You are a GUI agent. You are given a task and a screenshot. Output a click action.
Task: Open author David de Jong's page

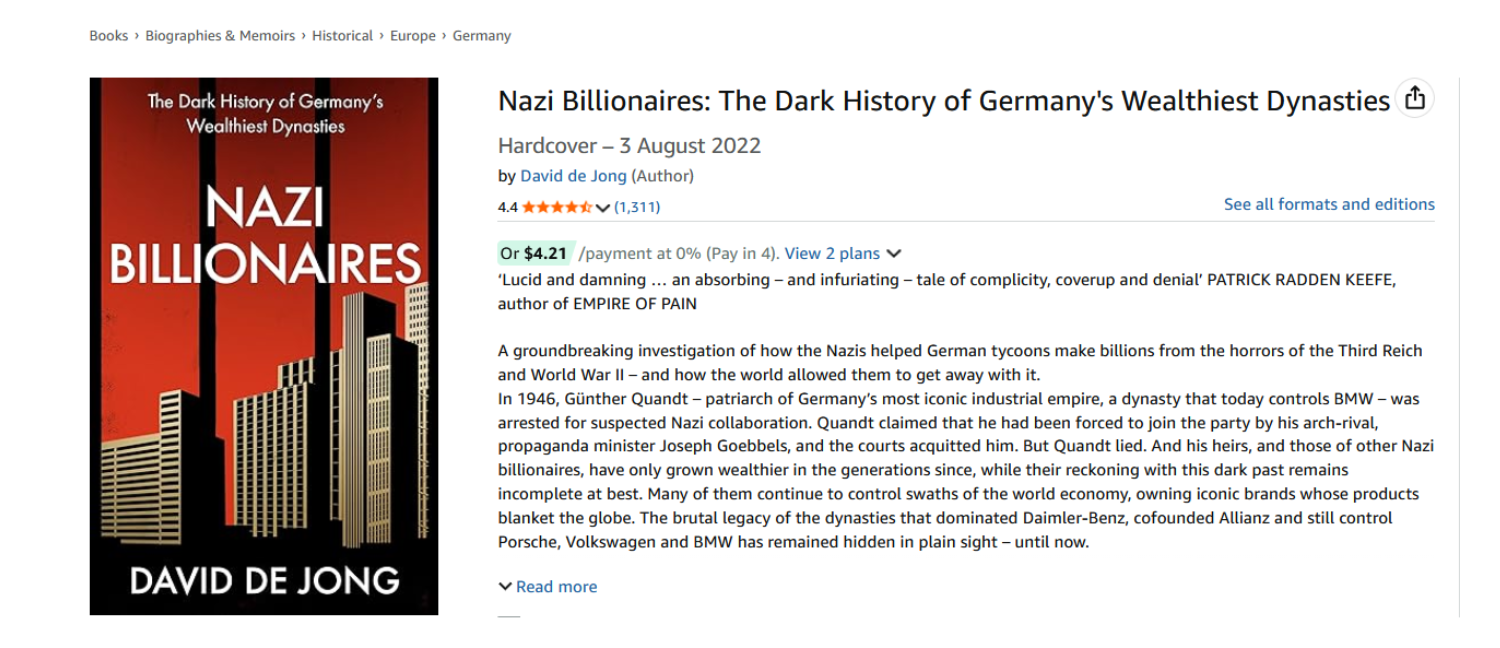573,176
